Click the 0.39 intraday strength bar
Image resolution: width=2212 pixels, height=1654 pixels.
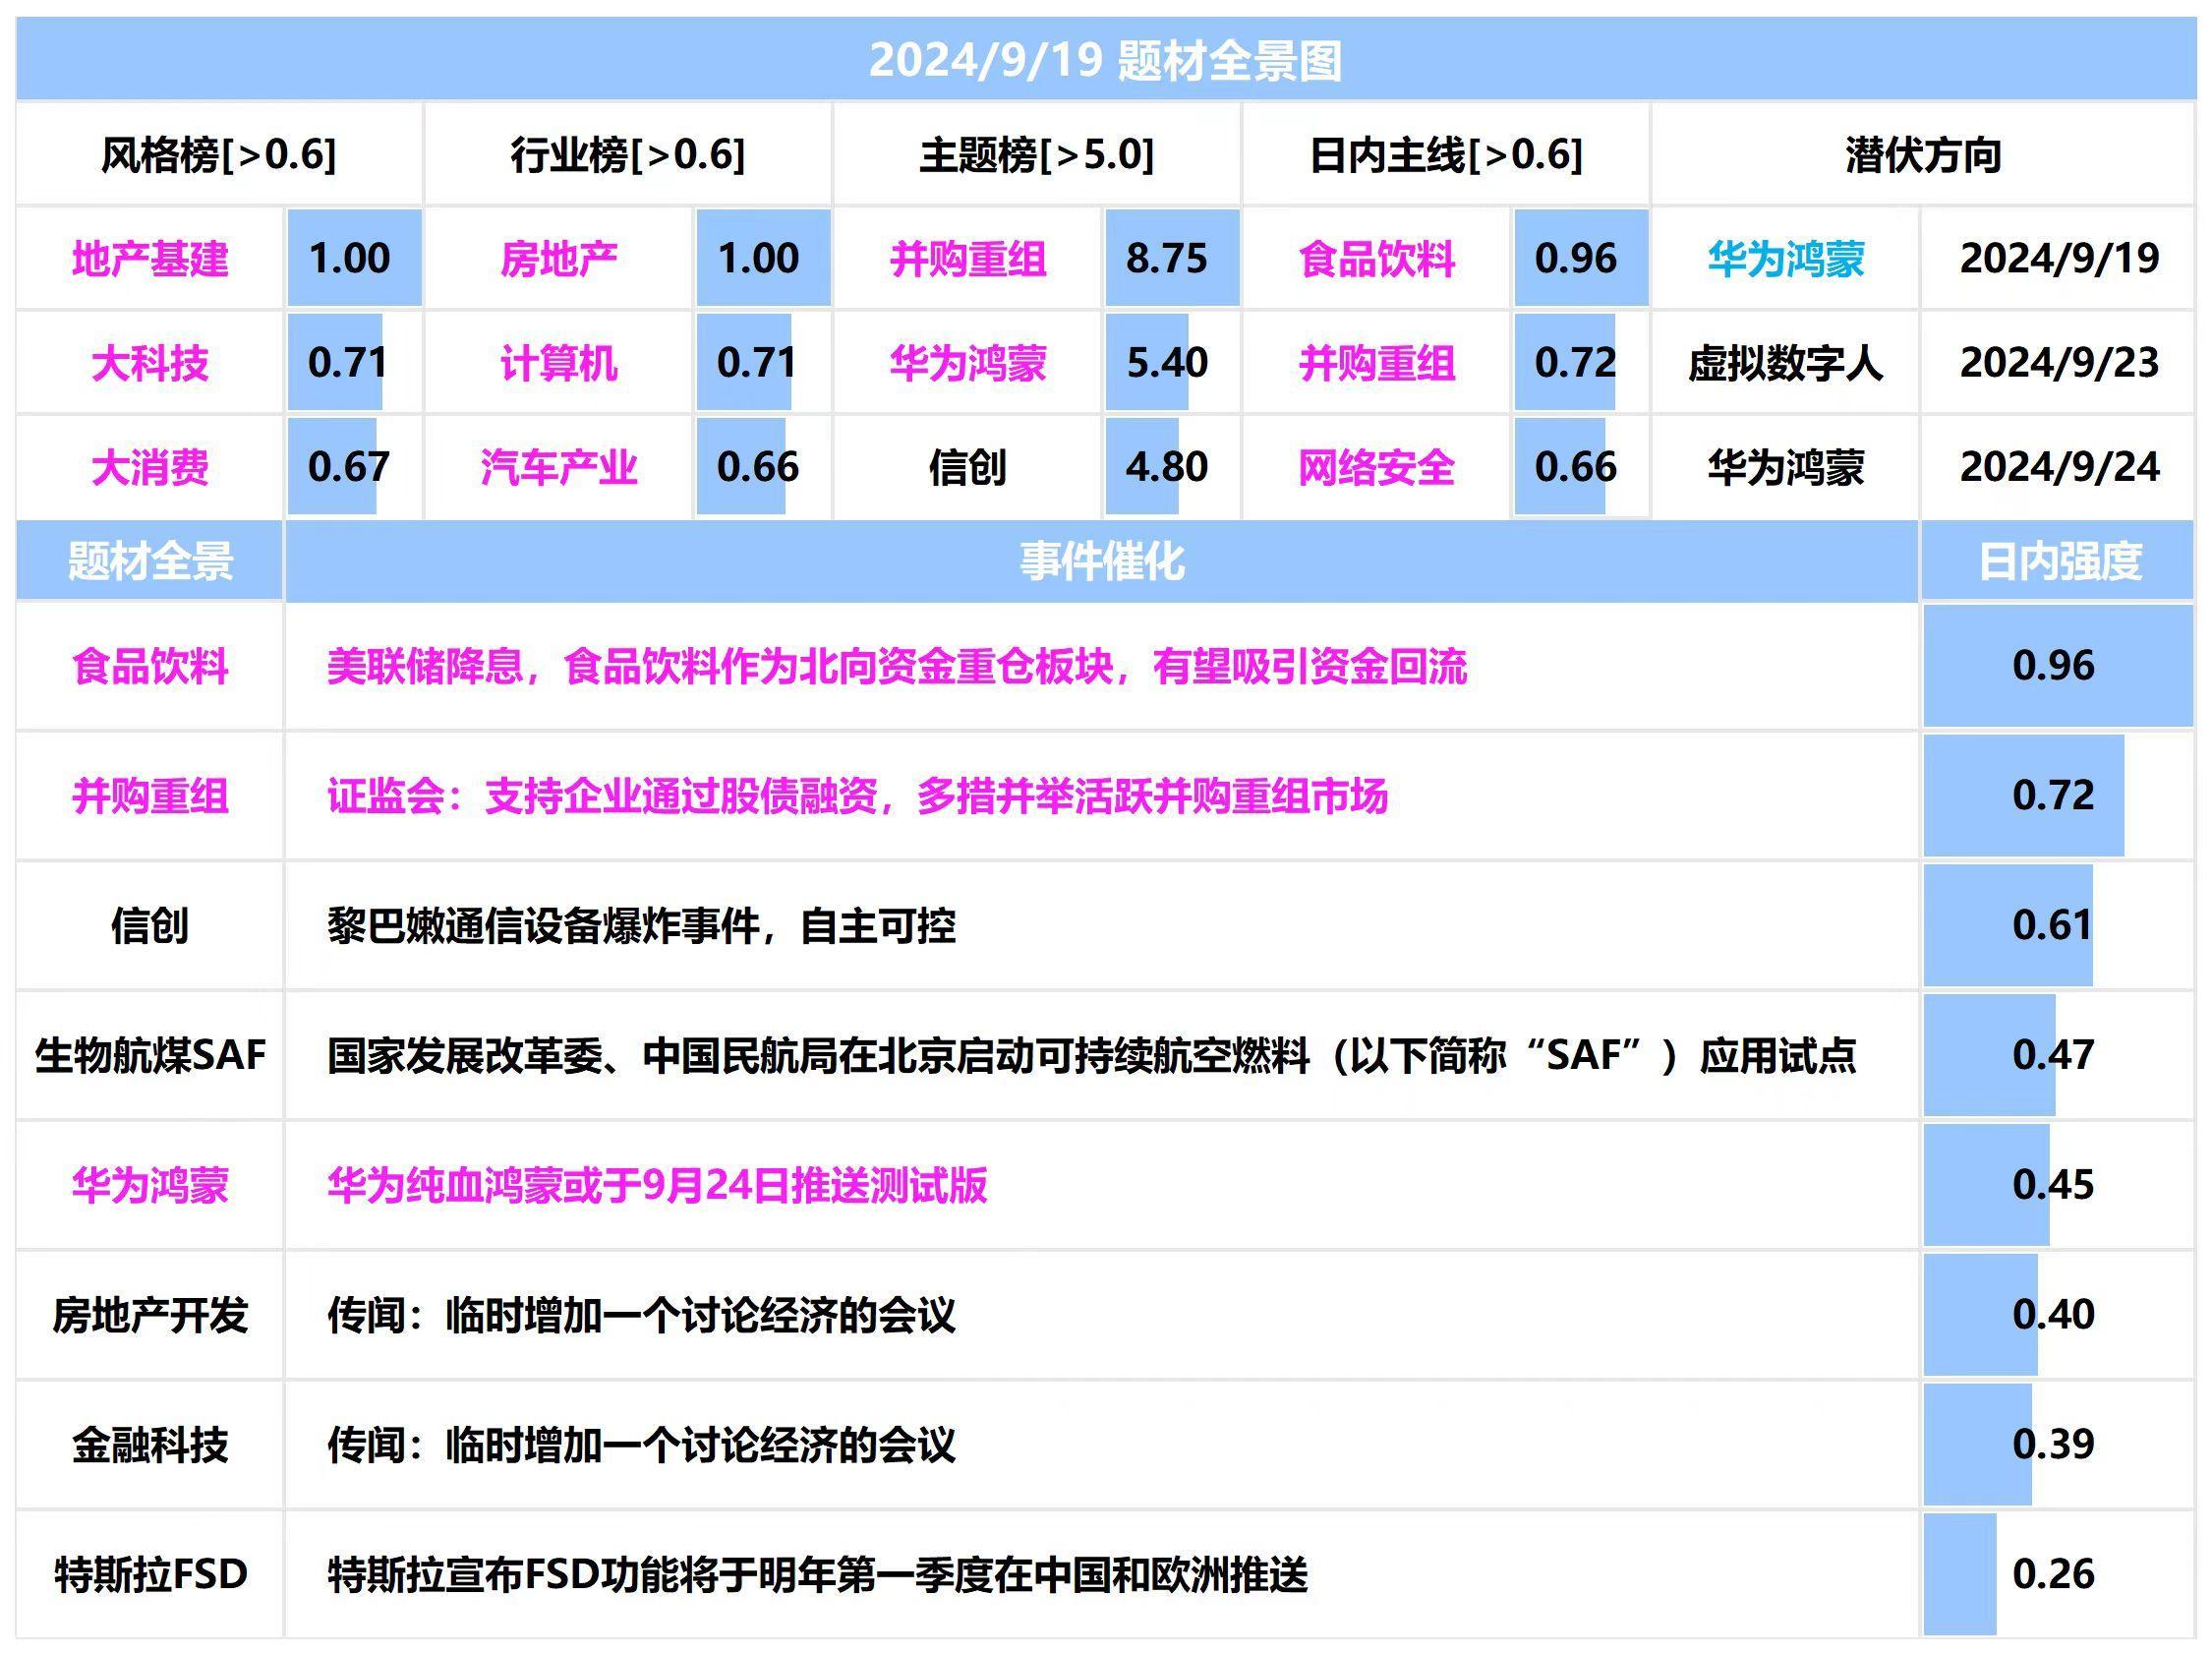[1978, 1445]
